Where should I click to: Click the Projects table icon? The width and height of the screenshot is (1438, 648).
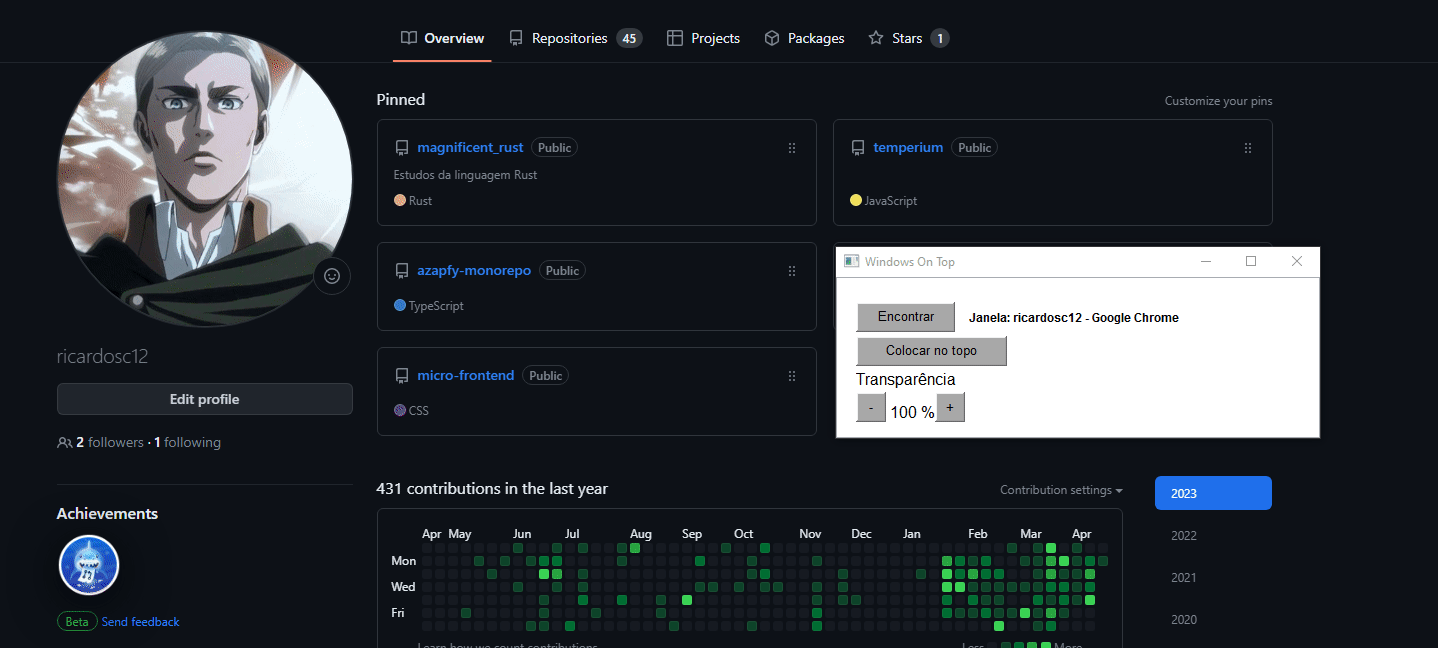pyautogui.click(x=675, y=38)
